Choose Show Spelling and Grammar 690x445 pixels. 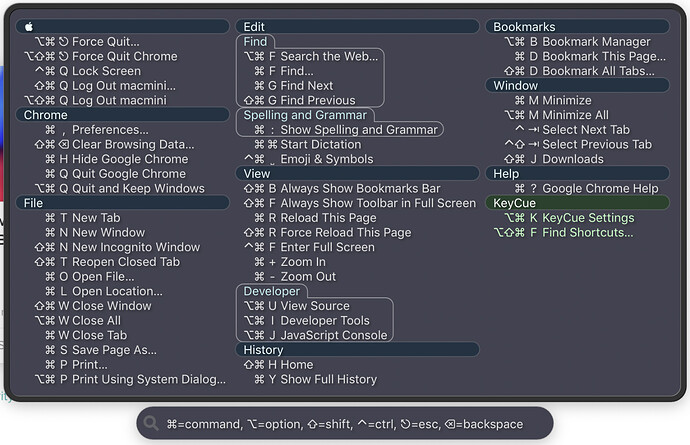[x=346, y=129]
